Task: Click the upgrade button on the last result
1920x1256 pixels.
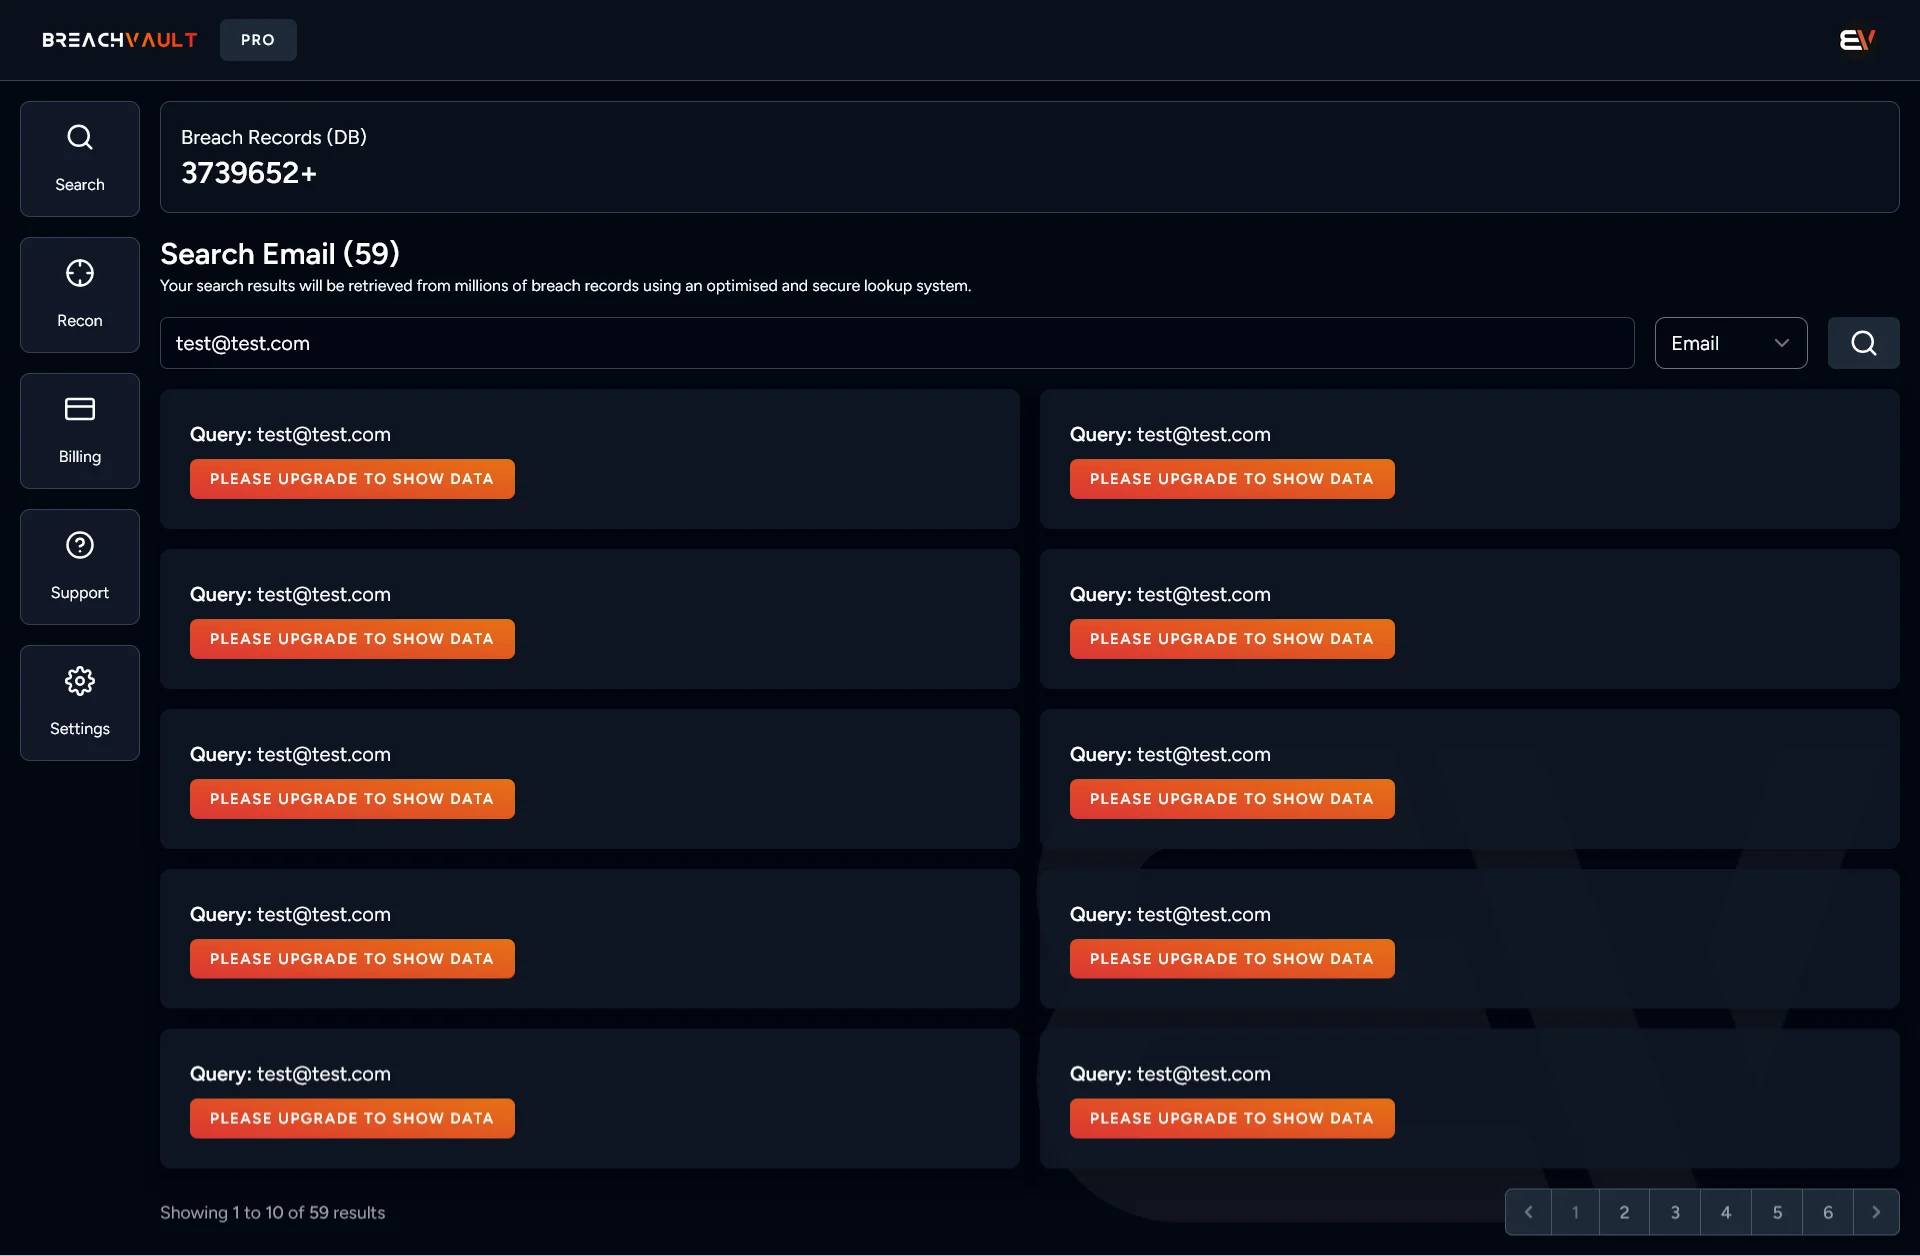Action: (x=1232, y=1118)
